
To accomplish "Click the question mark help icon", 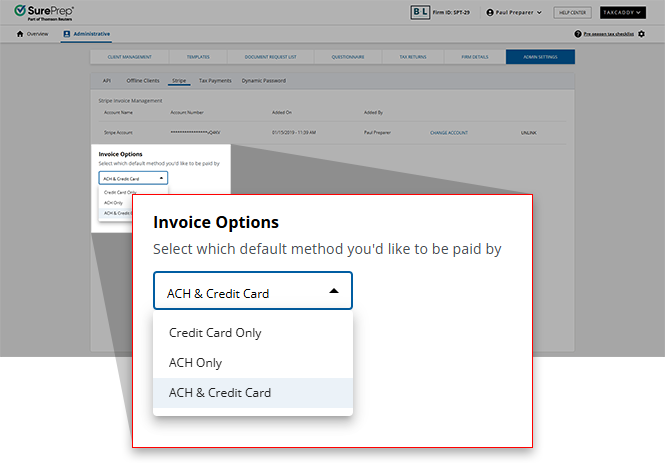I will [578, 34].
